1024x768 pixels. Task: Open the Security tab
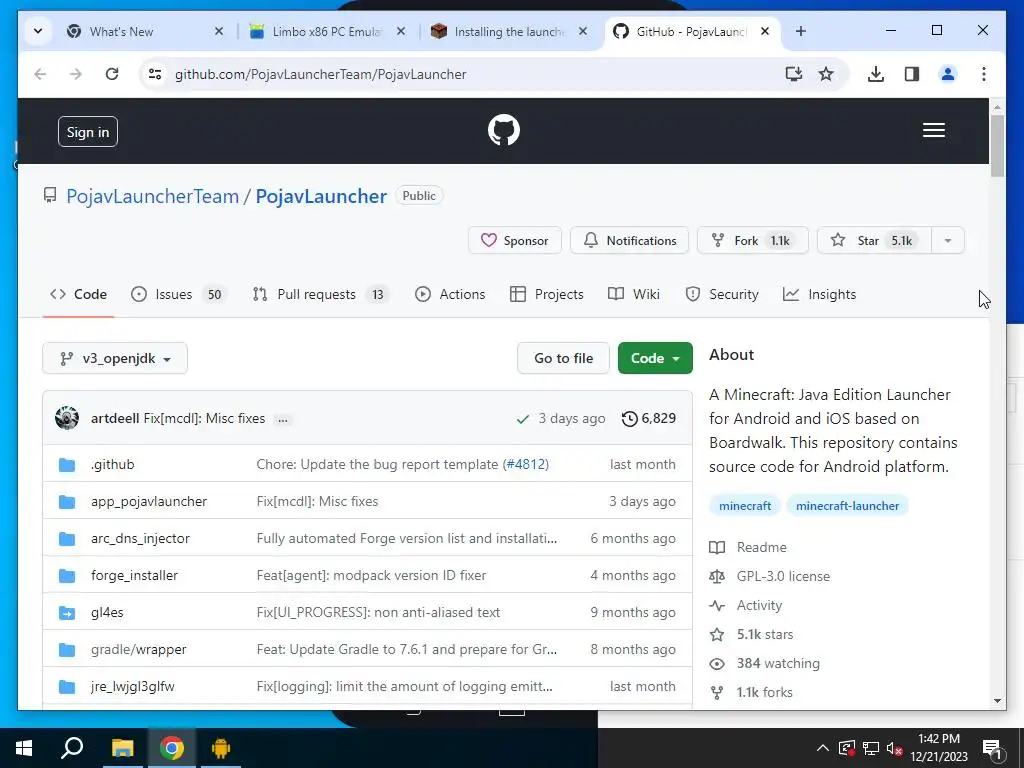coord(722,295)
